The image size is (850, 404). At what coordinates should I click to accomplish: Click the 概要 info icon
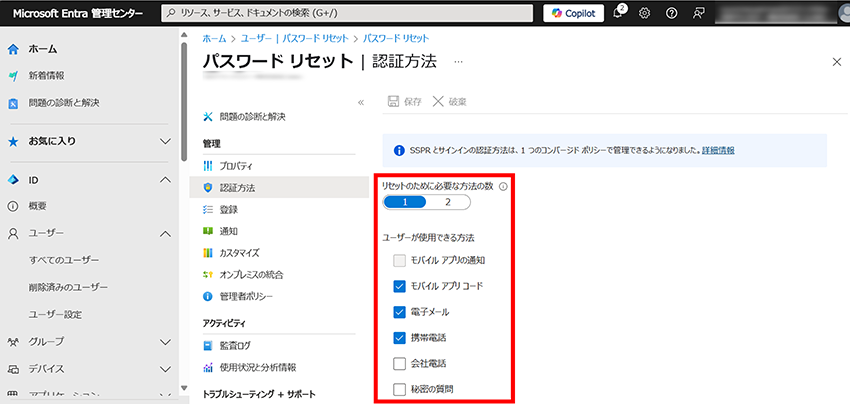coord(13,206)
